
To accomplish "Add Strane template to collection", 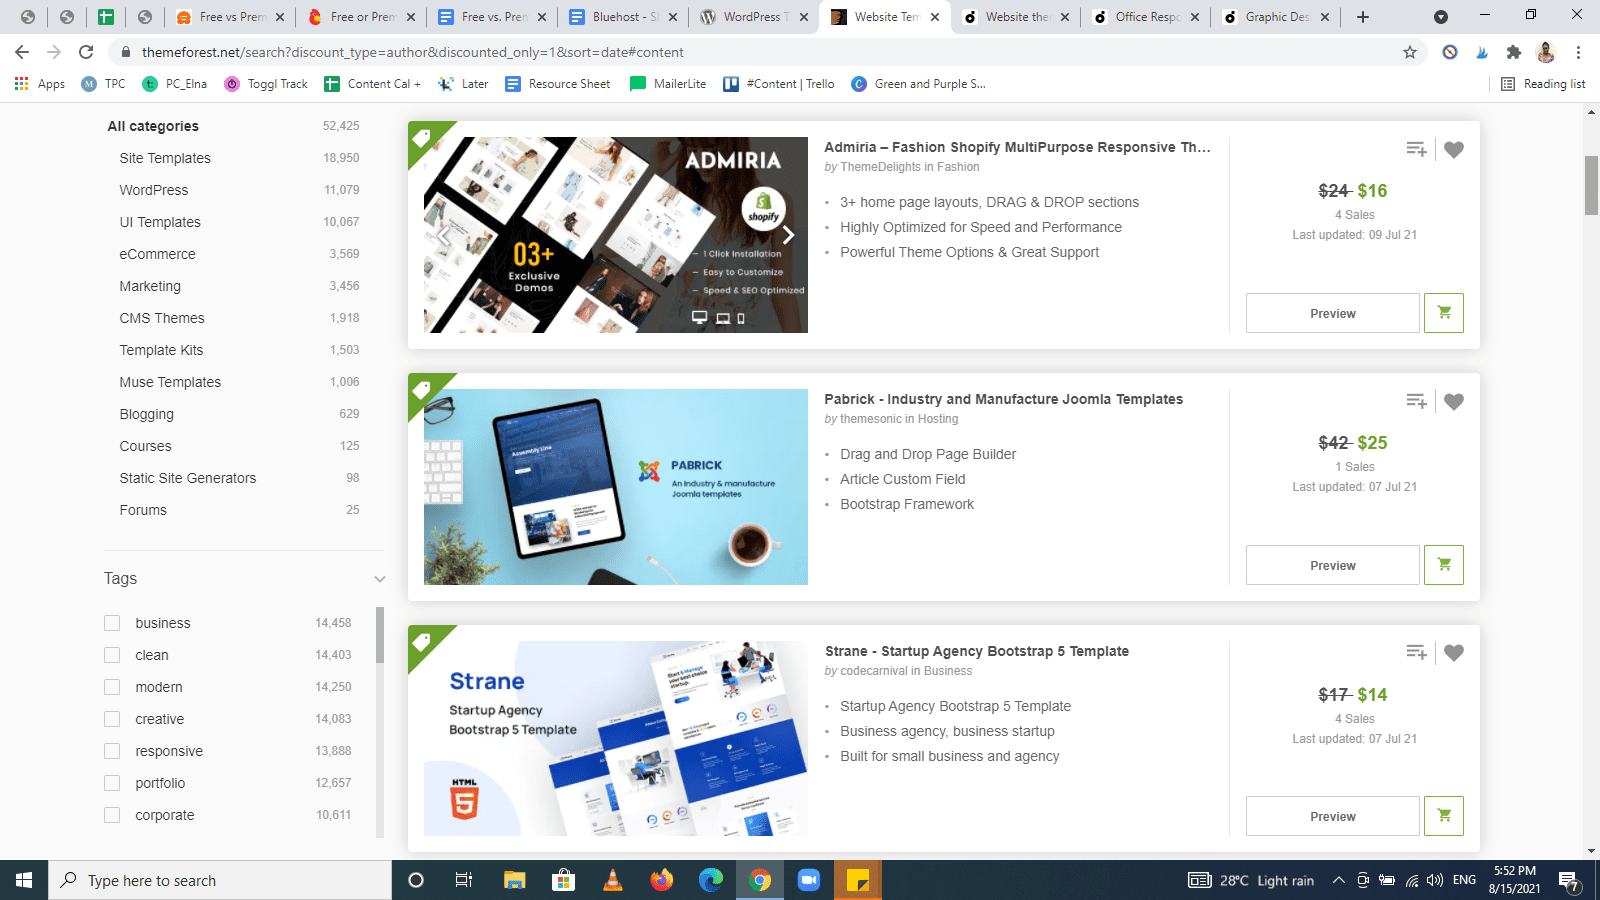I will point(1416,652).
